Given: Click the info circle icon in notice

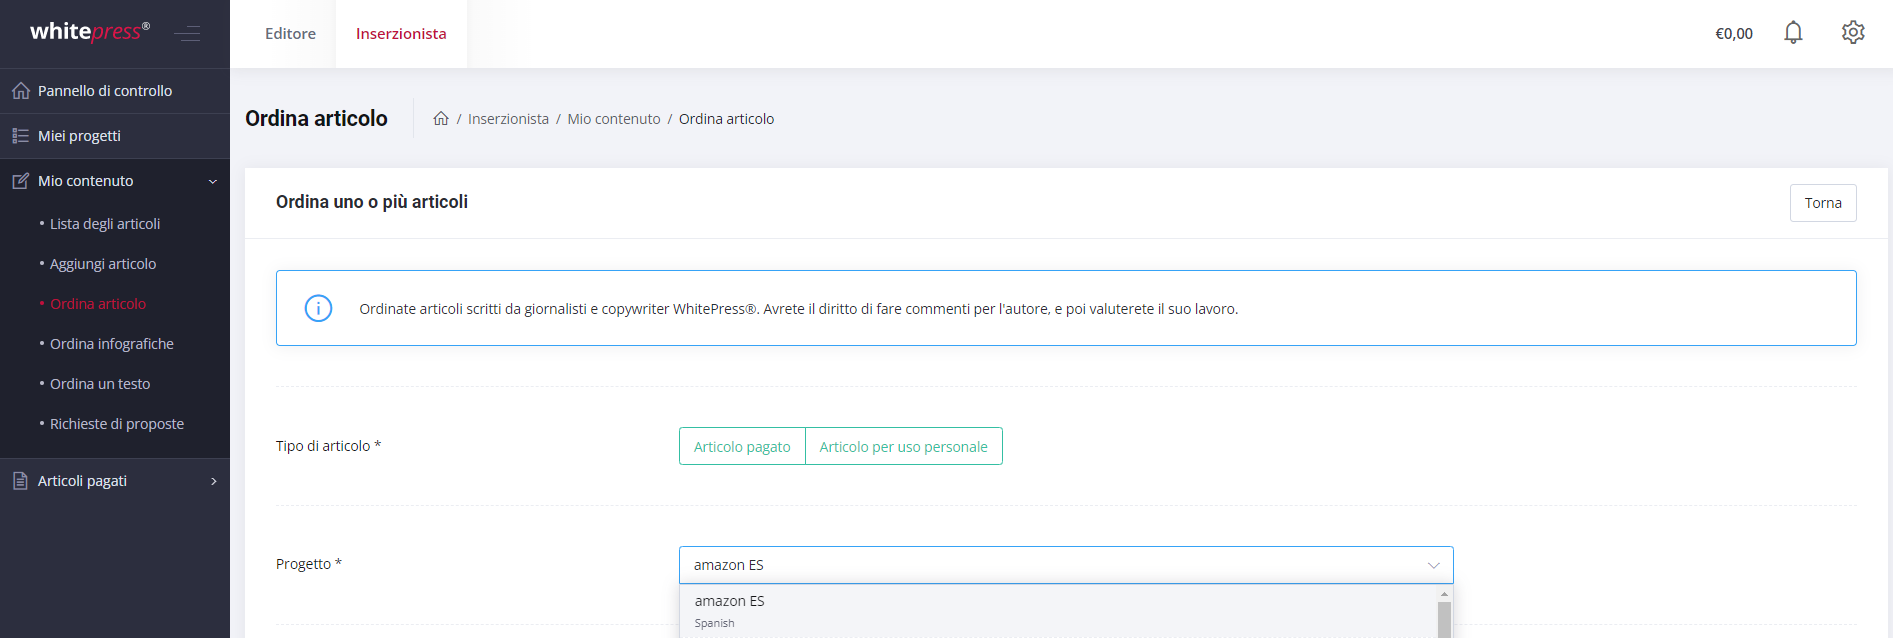Looking at the screenshot, I should (318, 308).
